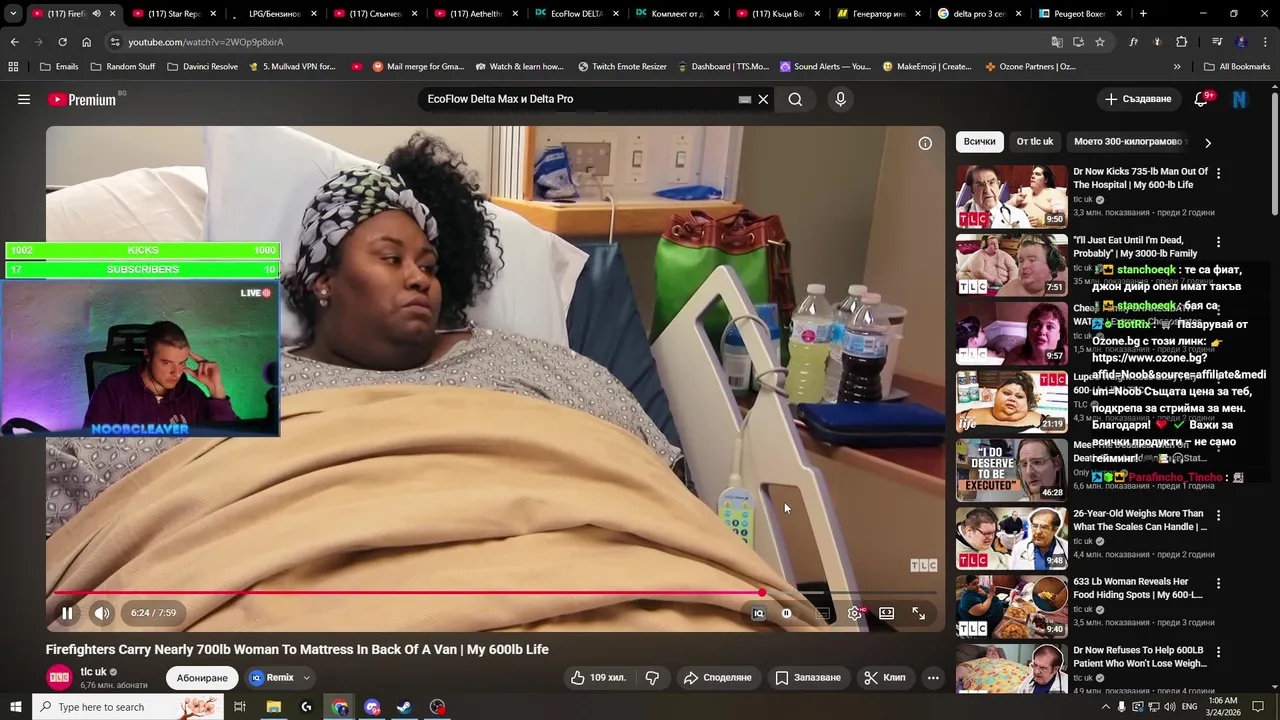Viewport: 1280px width, 720px height.
Task: Enter fullscreen mode
Action: coord(918,613)
